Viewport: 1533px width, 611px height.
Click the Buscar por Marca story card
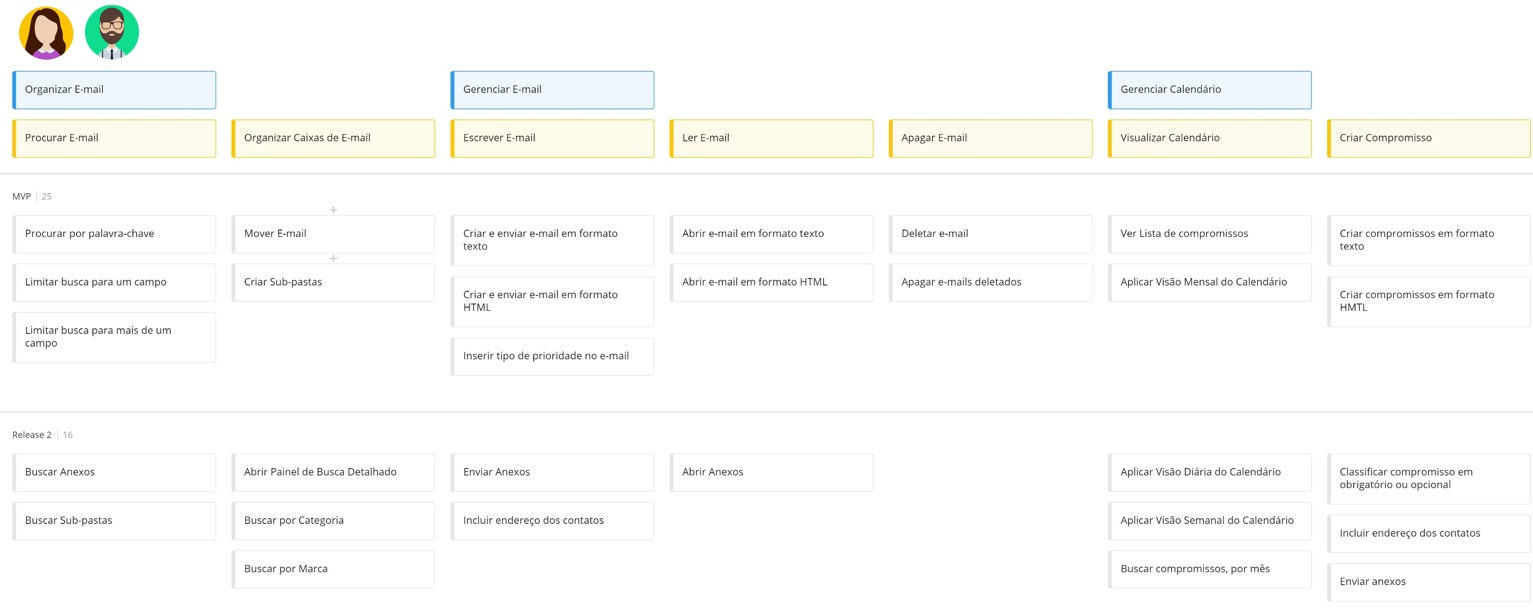(x=333, y=569)
